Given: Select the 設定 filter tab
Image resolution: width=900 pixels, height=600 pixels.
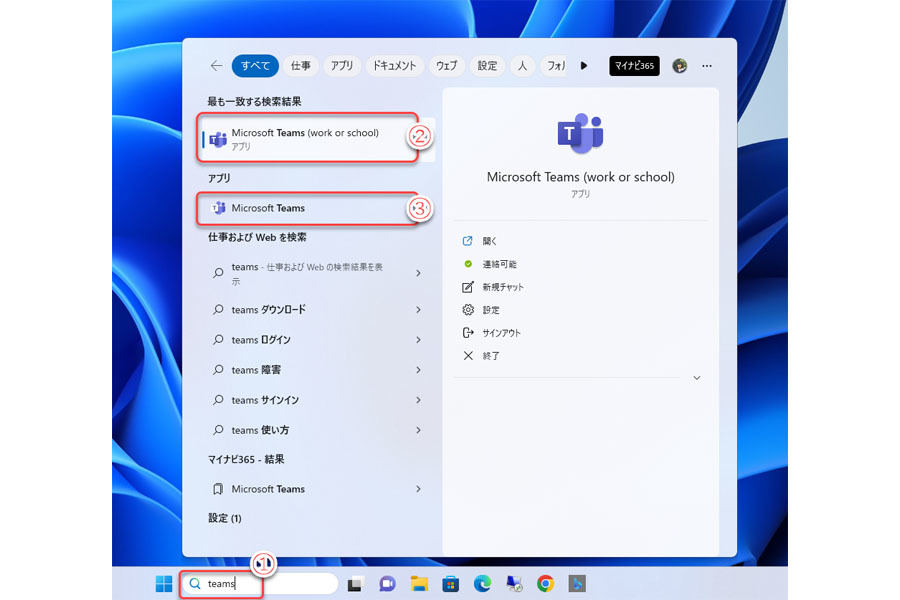Looking at the screenshot, I should 487,66.
